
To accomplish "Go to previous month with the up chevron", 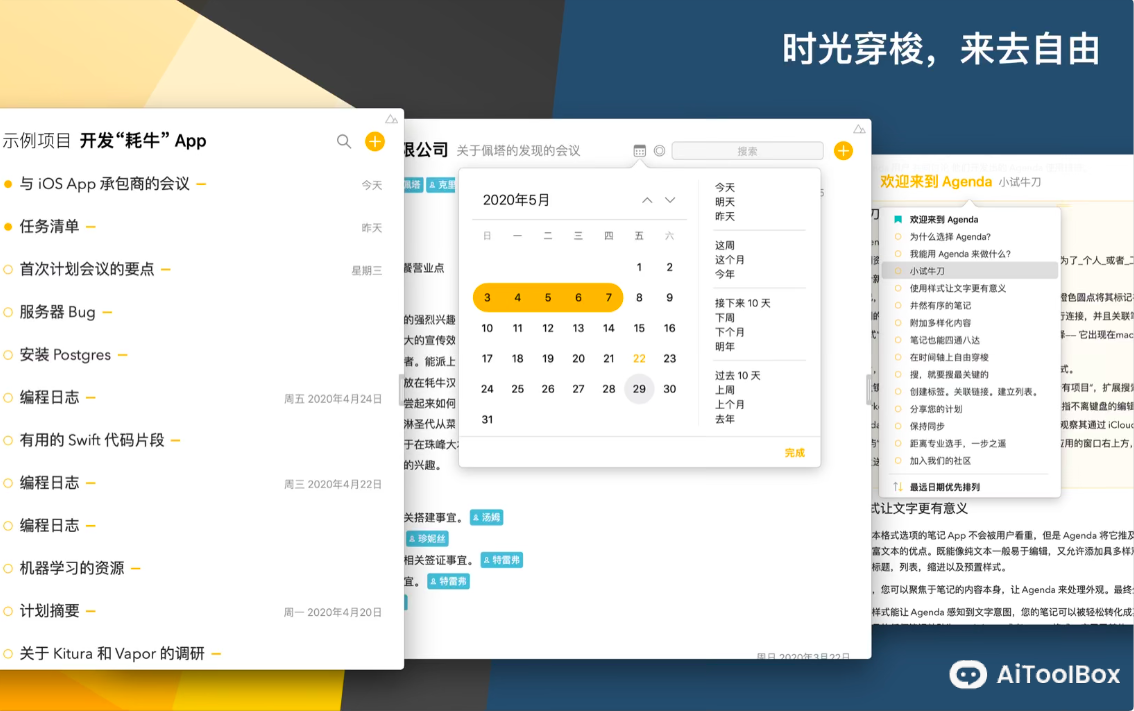I will pos(646,200).
